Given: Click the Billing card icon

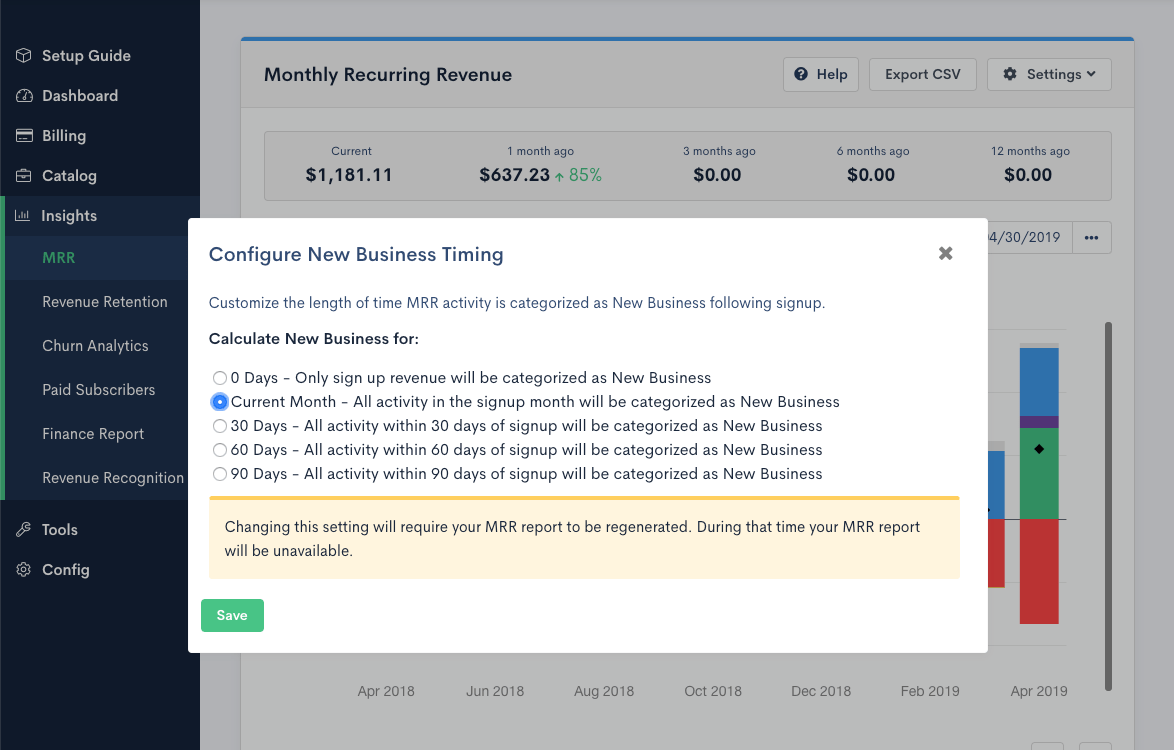Looking at the screenshot, I should [24, 136].
